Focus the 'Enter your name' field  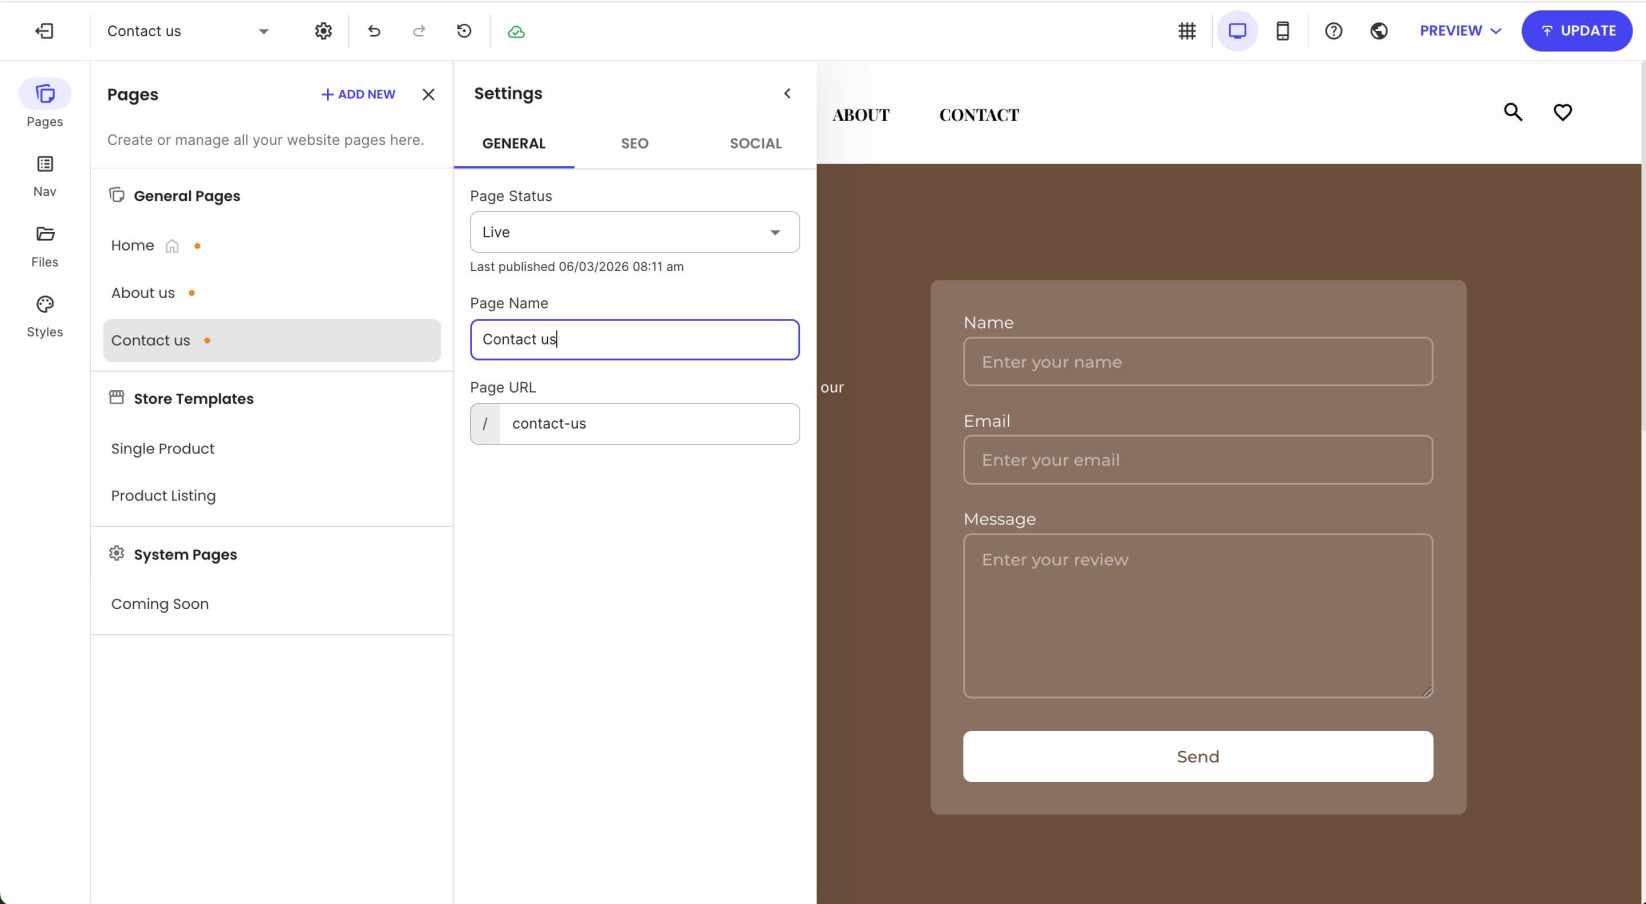click(1198, 361)
